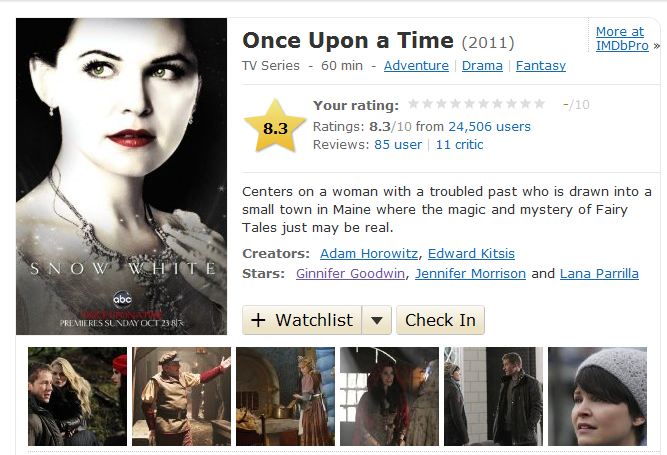This screenshot has width=667, height=455.
Task: Open Ginnifer Goodwin's actor page
Action: click(x=351, y=273)
